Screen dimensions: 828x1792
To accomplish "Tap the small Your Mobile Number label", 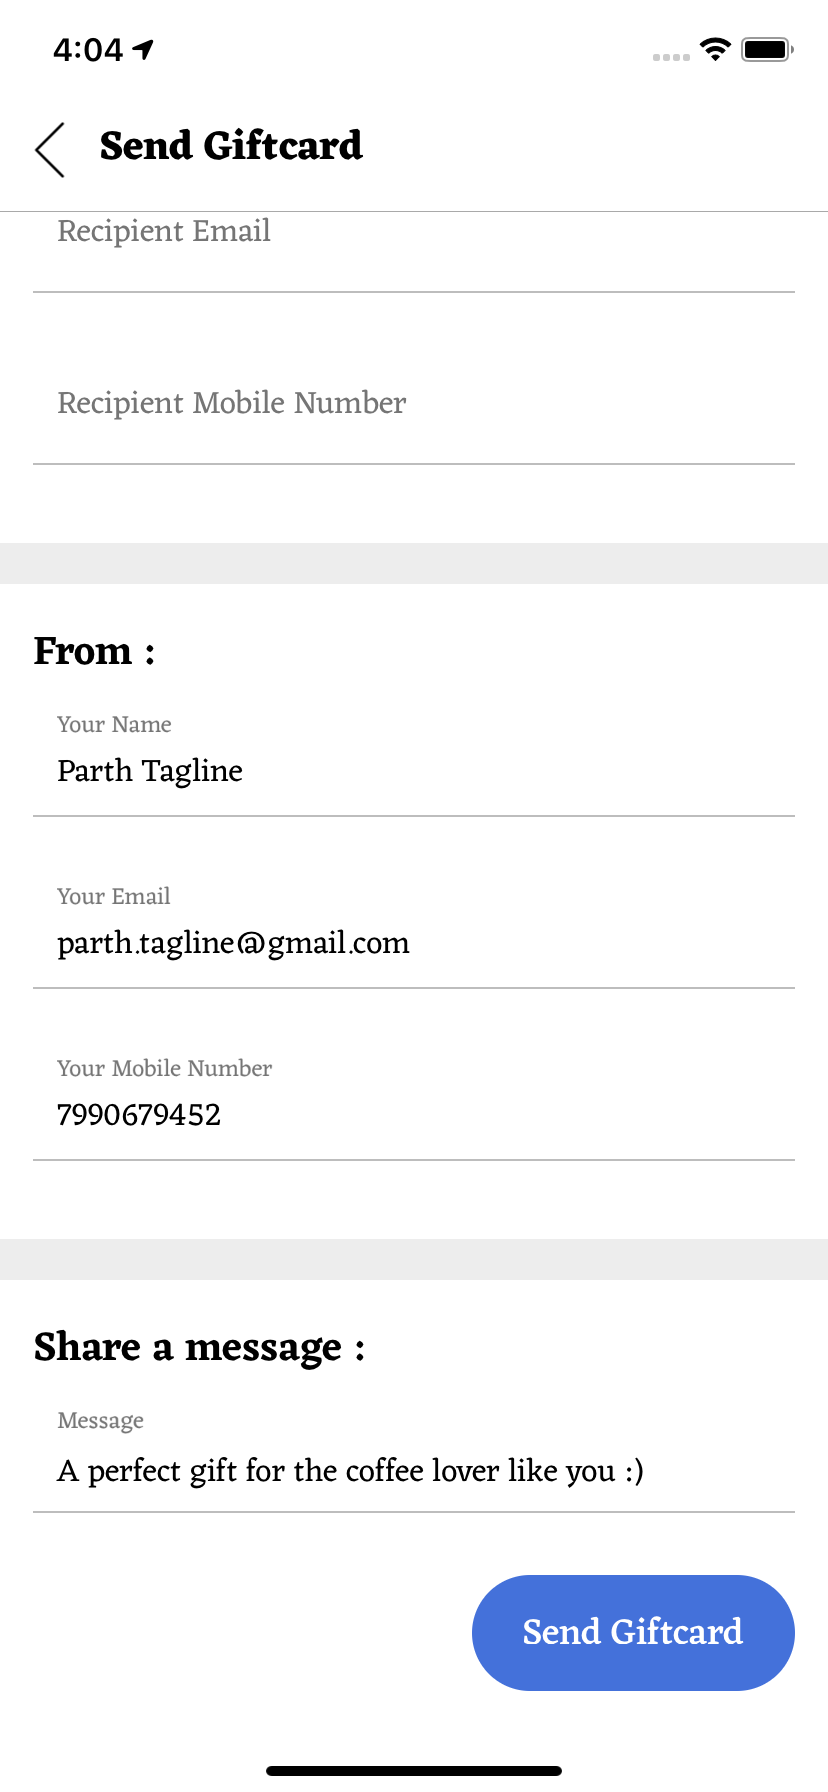I will [164, 1068].
